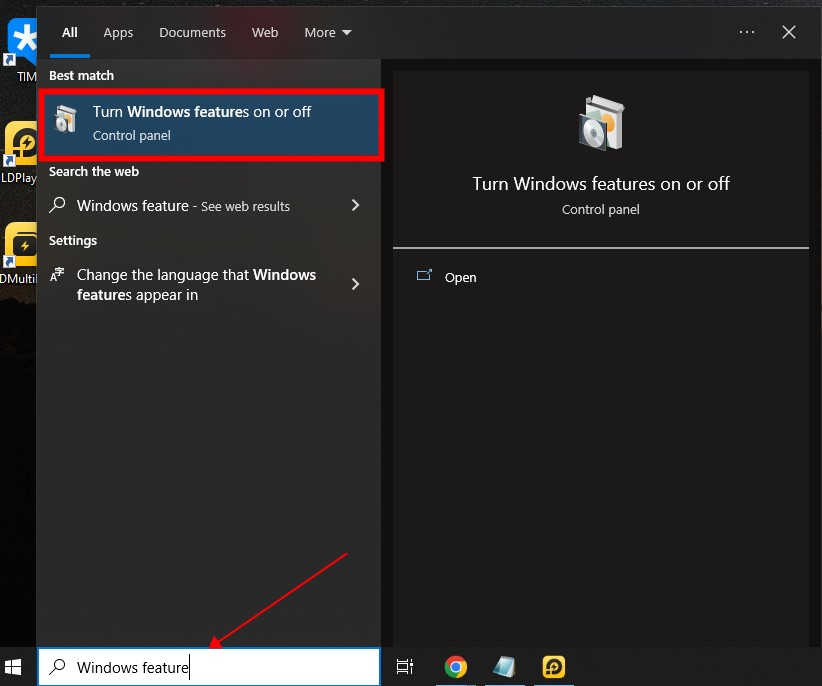
Task: Select the All search tab
Action: [70, 32]
